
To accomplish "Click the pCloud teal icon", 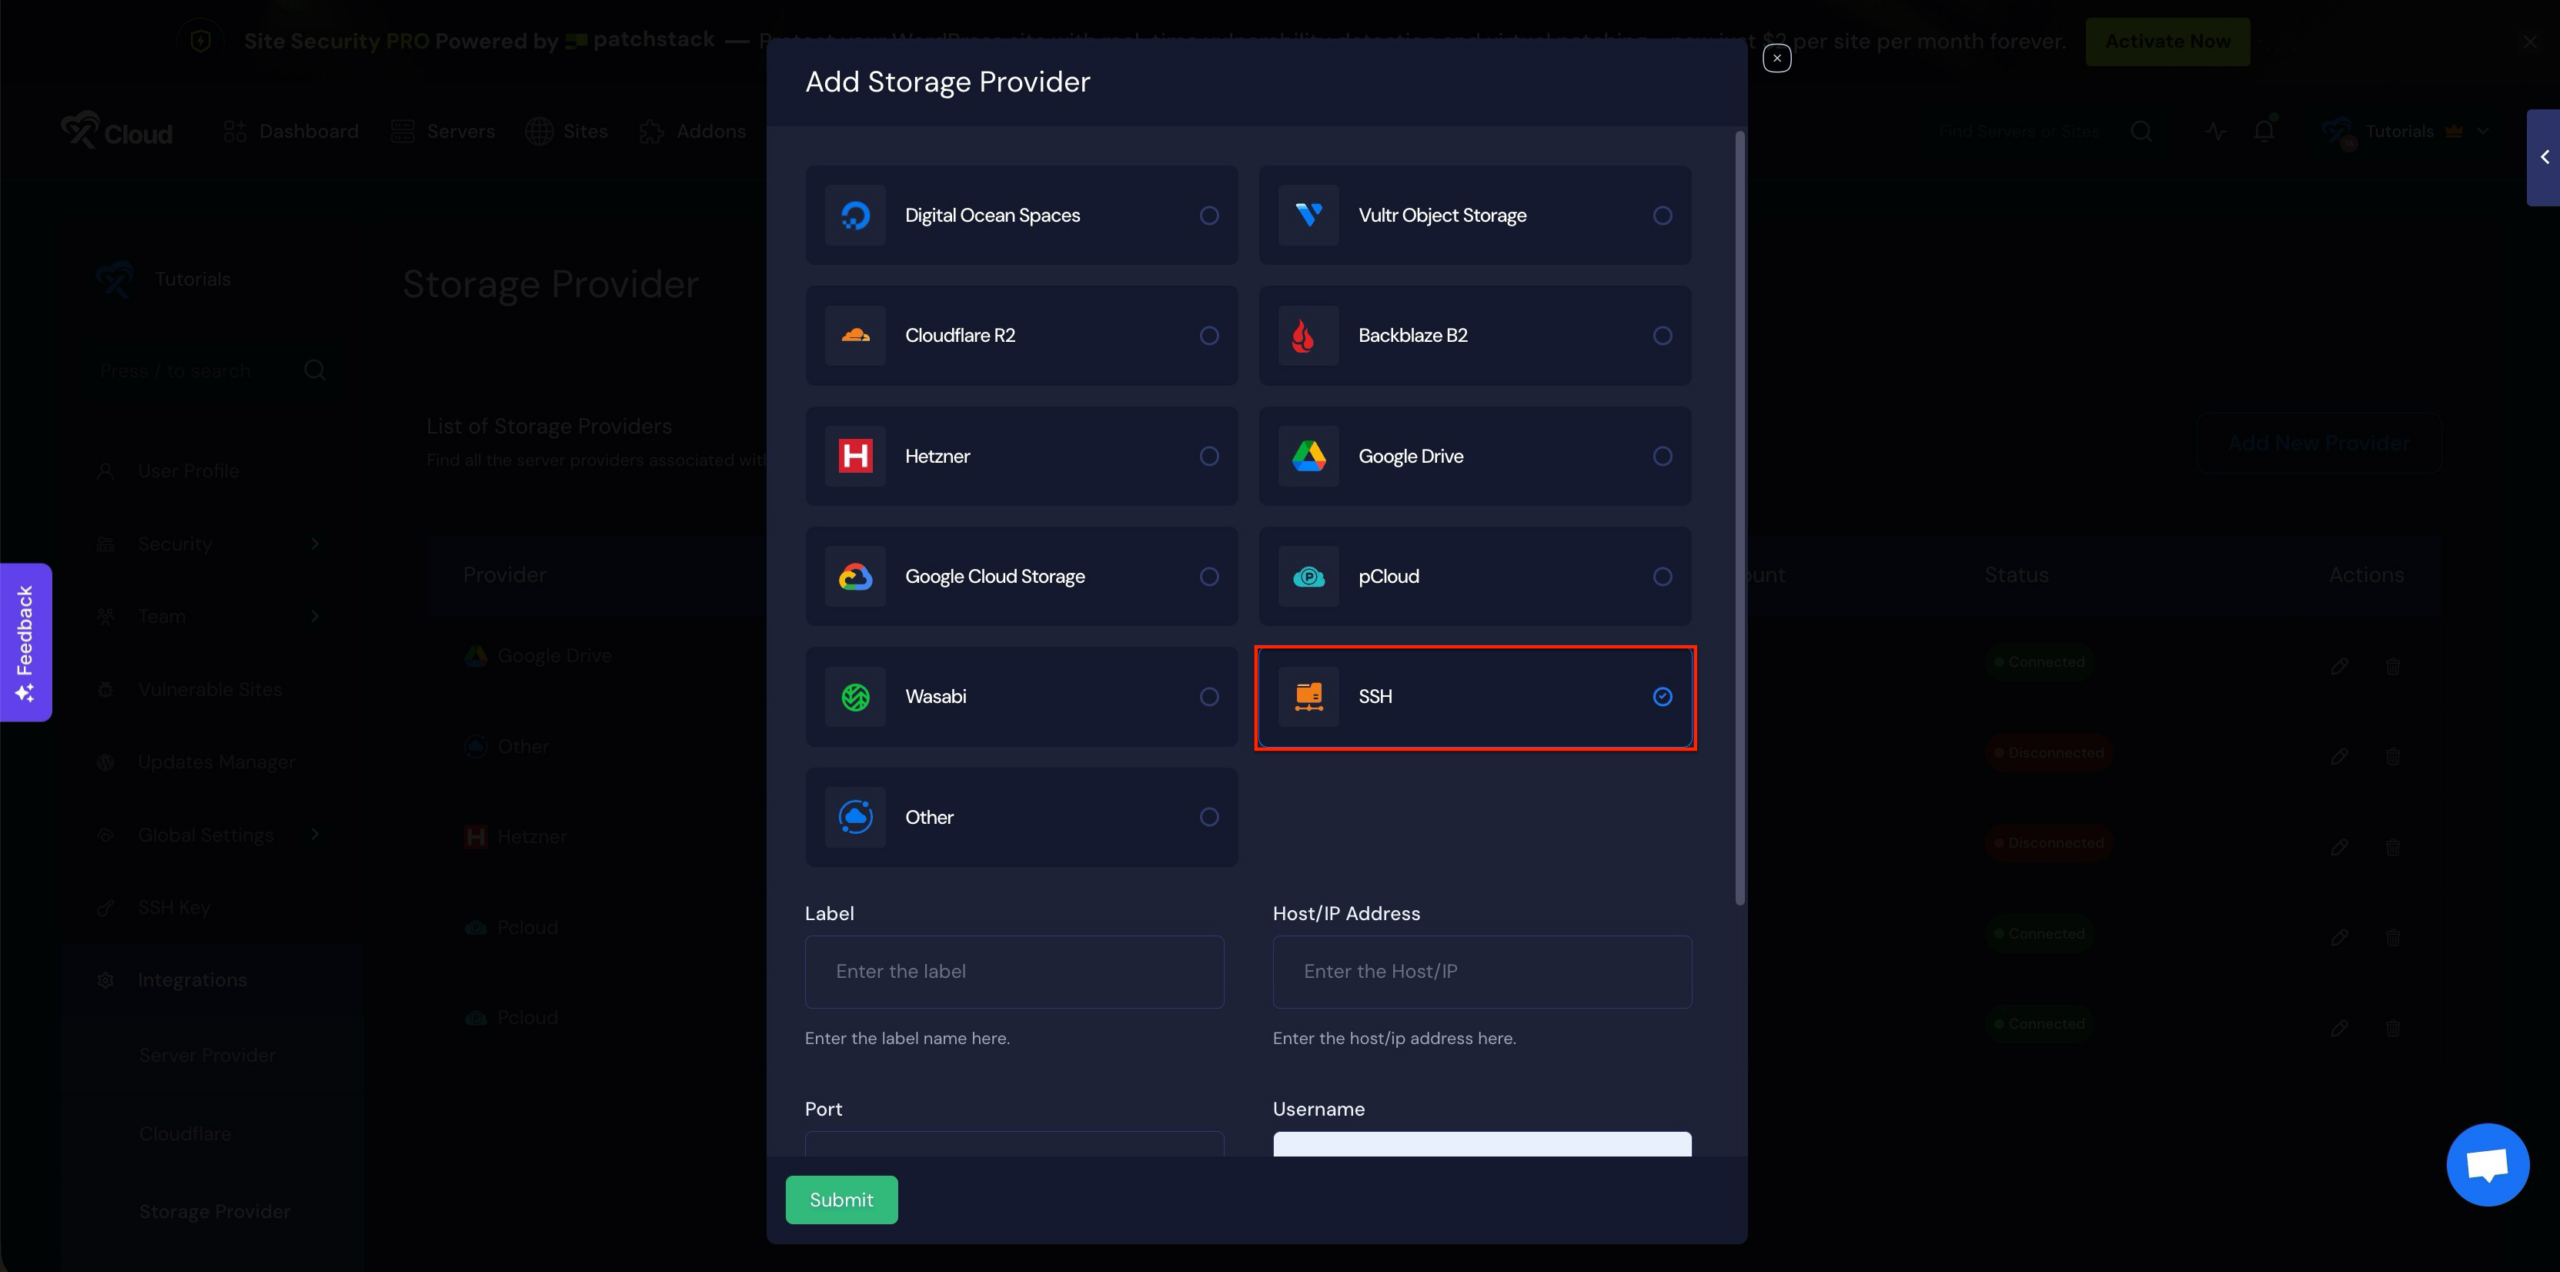I will pos(1308,577).
